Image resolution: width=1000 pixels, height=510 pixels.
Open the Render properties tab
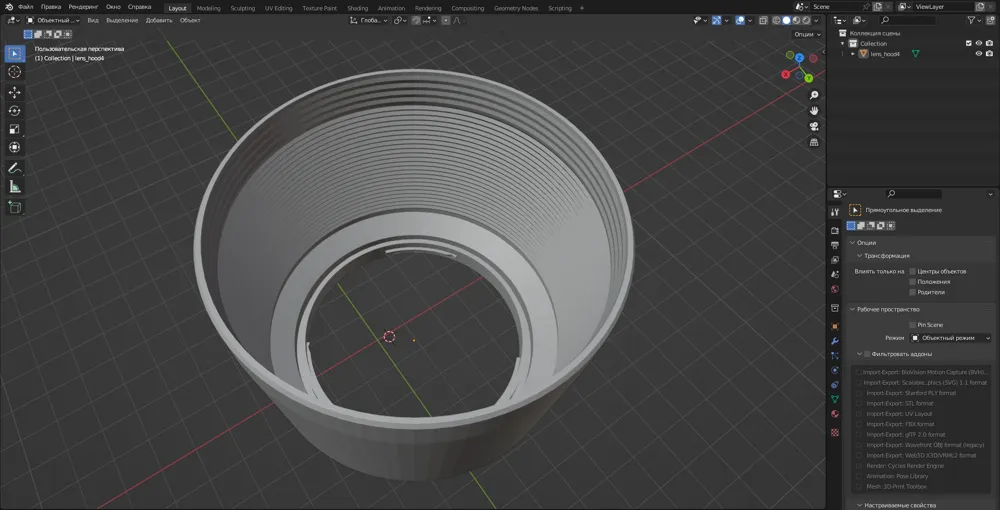click(x=835, y=230)
